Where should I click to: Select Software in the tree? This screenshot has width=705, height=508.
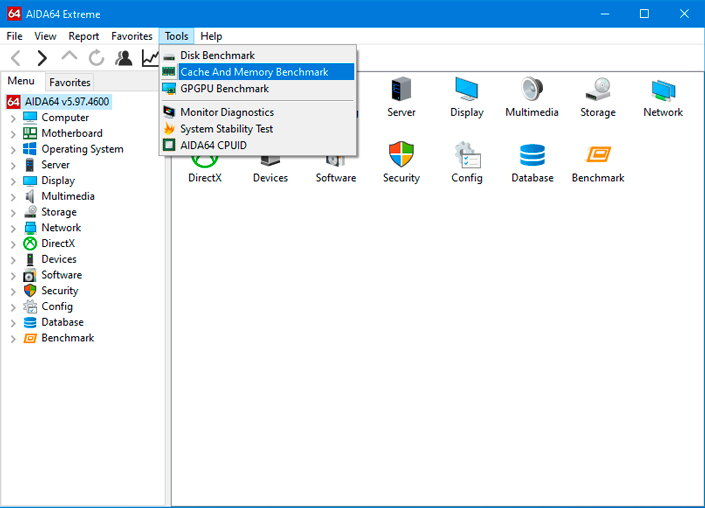tap(62, 275)
